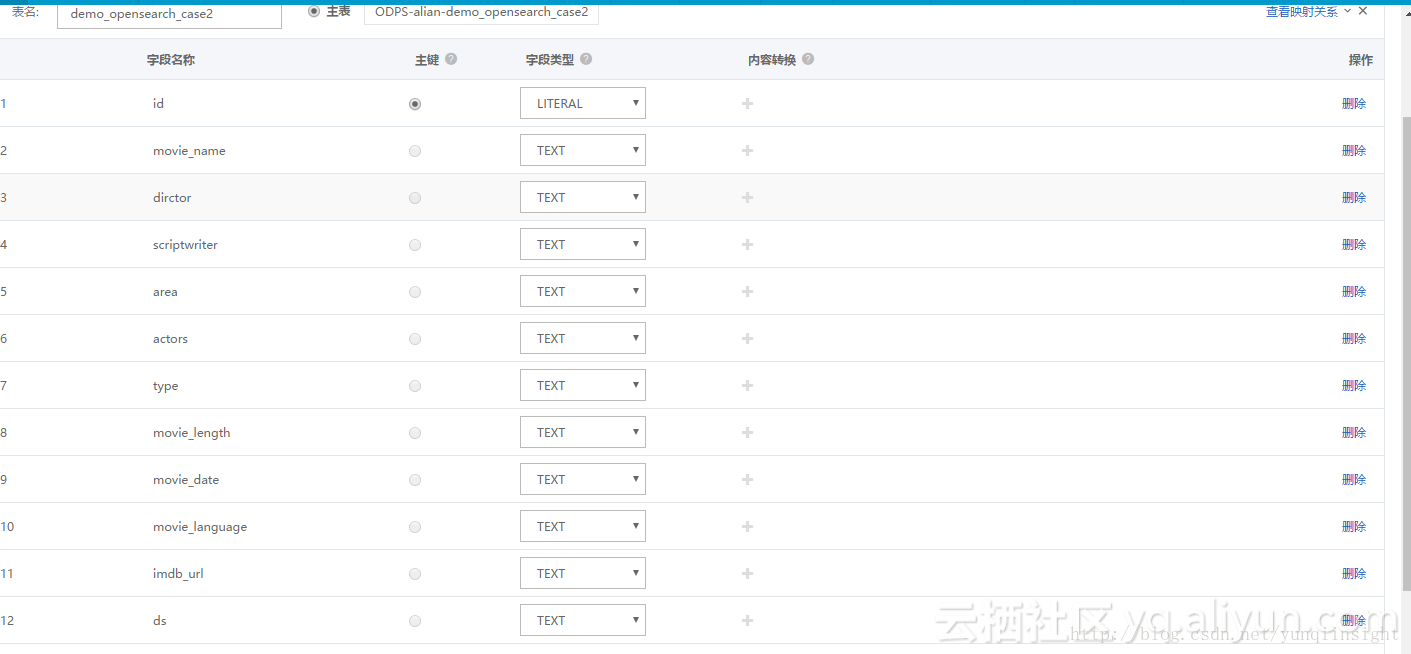Viewport: 1411px width, 654px height.
Task: Set movie_date as primary key
Action: click(x=415, y=480)
